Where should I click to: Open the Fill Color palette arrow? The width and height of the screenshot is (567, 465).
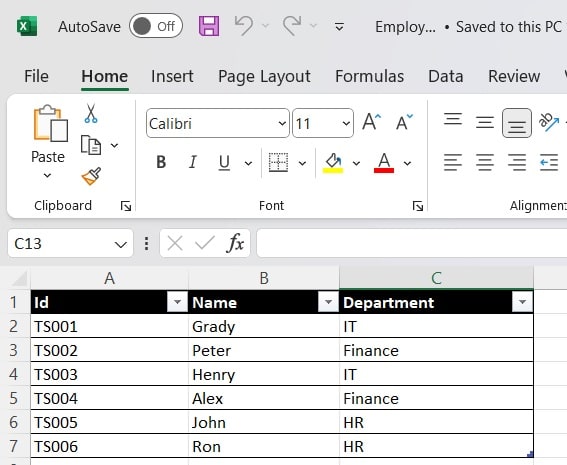coord(357,163)
